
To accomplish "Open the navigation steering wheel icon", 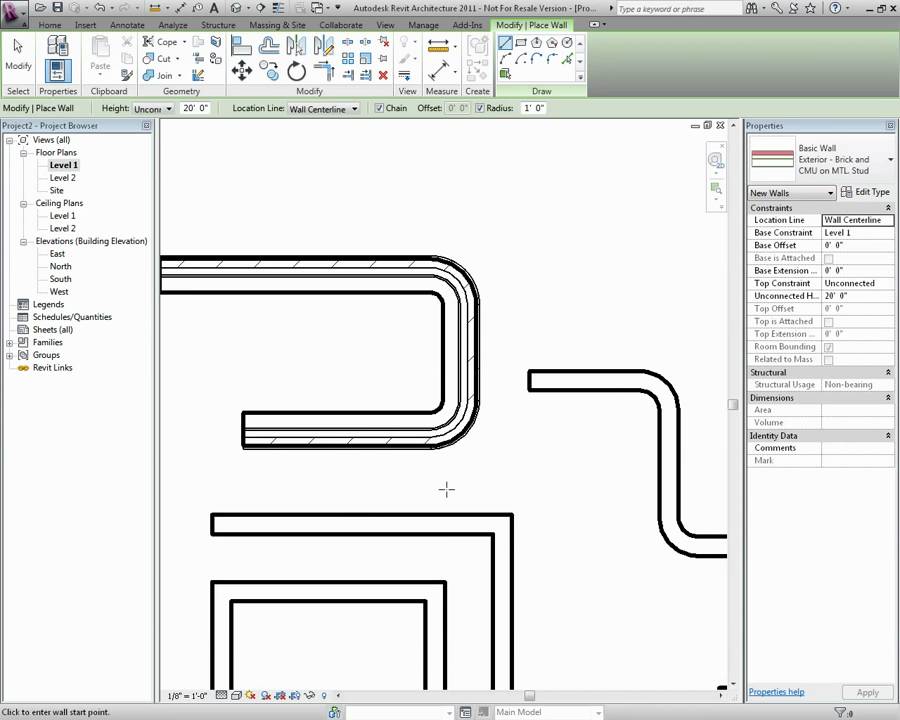I will pyautogui.click(x=714, y=160).
